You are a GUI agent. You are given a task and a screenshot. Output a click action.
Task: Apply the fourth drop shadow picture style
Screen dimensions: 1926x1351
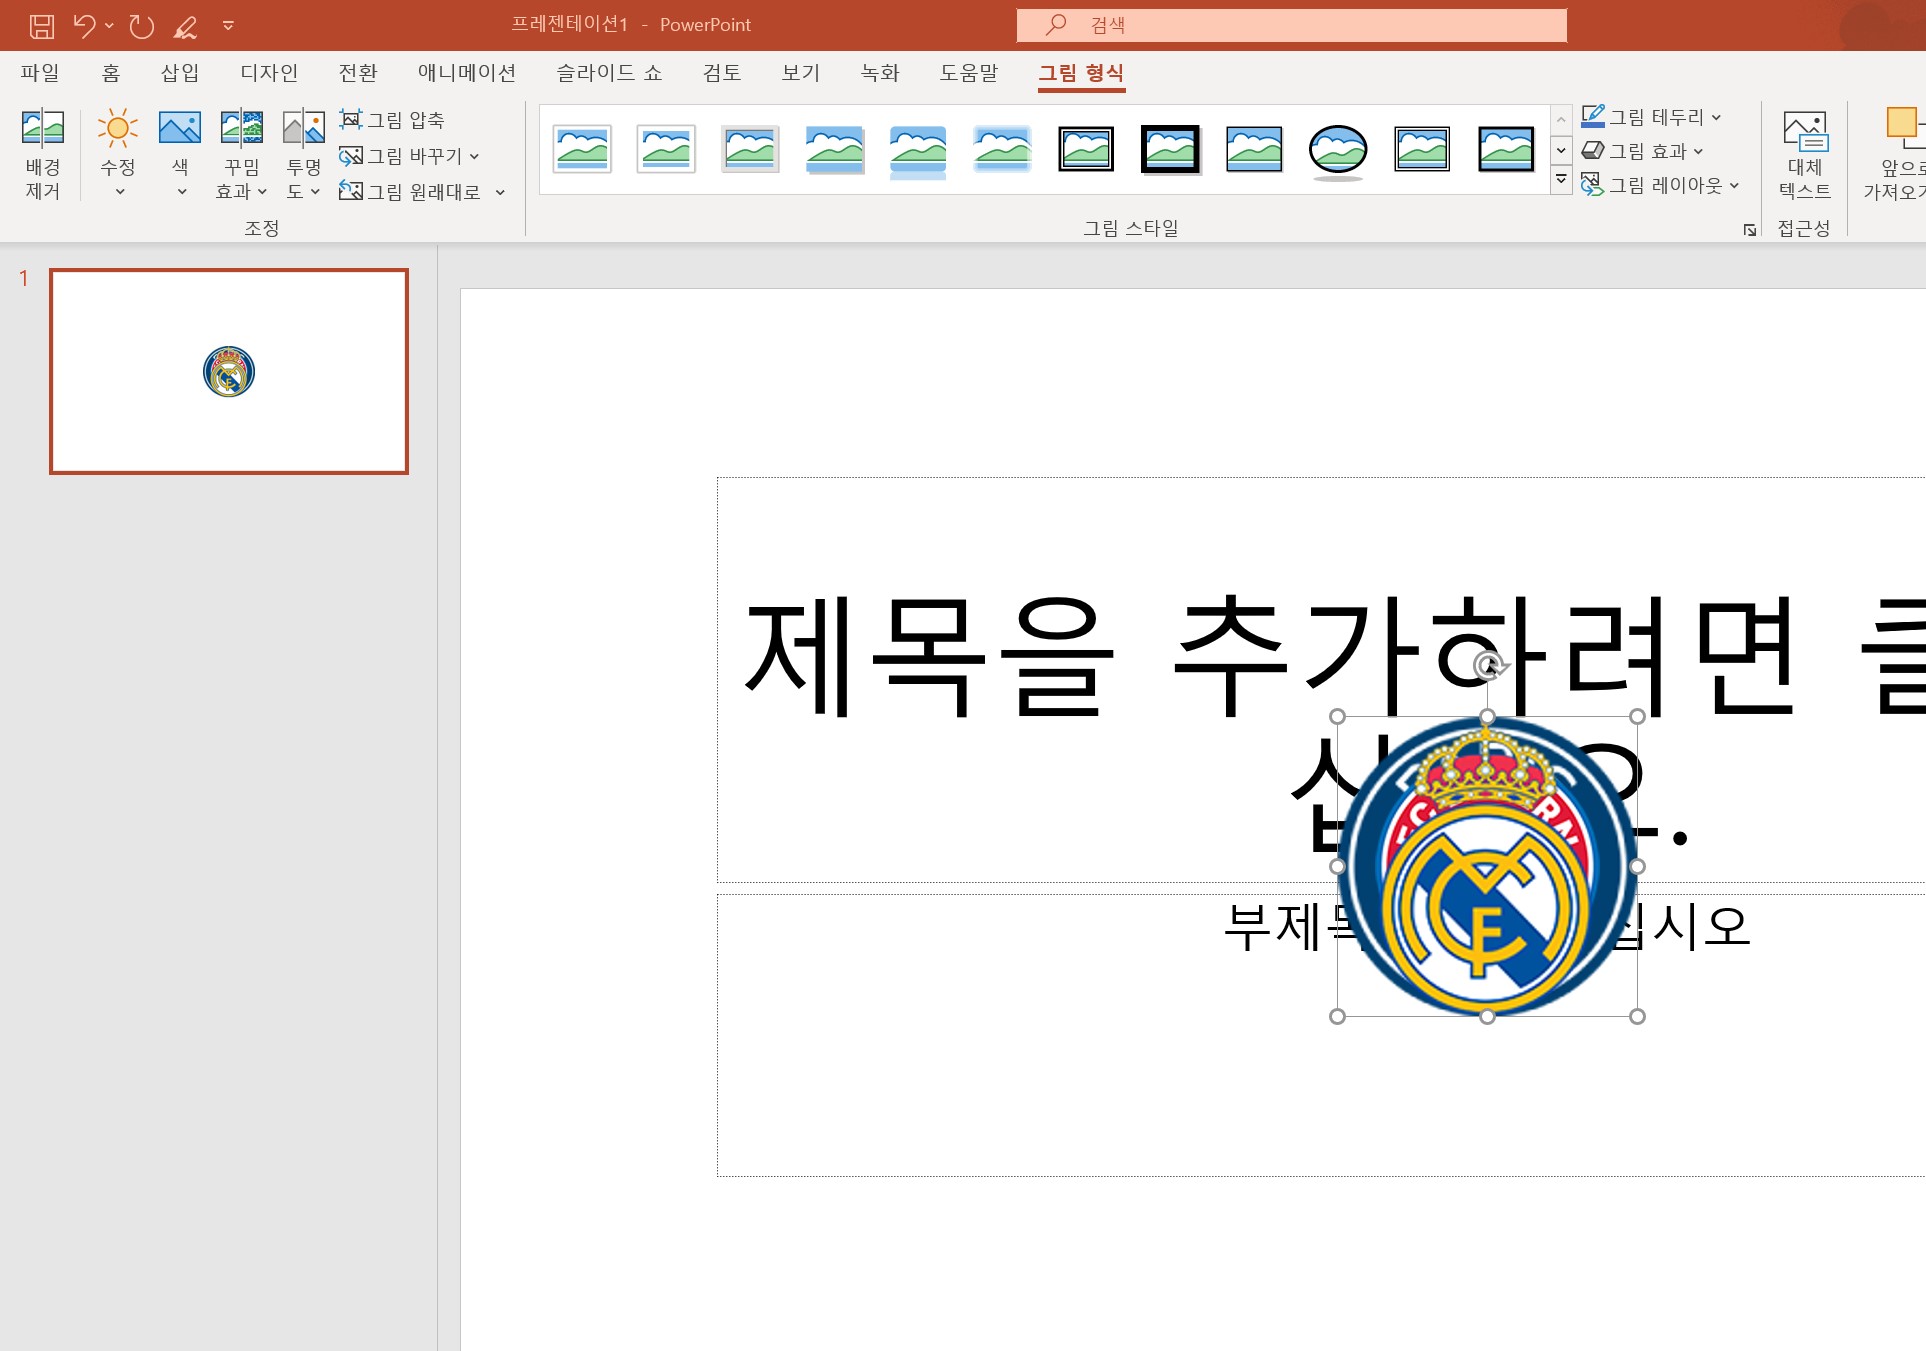[834, 149]
